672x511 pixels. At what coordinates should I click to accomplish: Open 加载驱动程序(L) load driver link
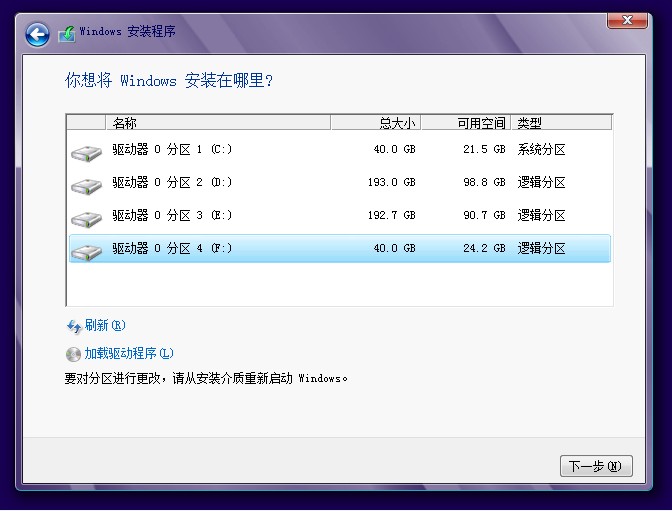click(129, 353)
